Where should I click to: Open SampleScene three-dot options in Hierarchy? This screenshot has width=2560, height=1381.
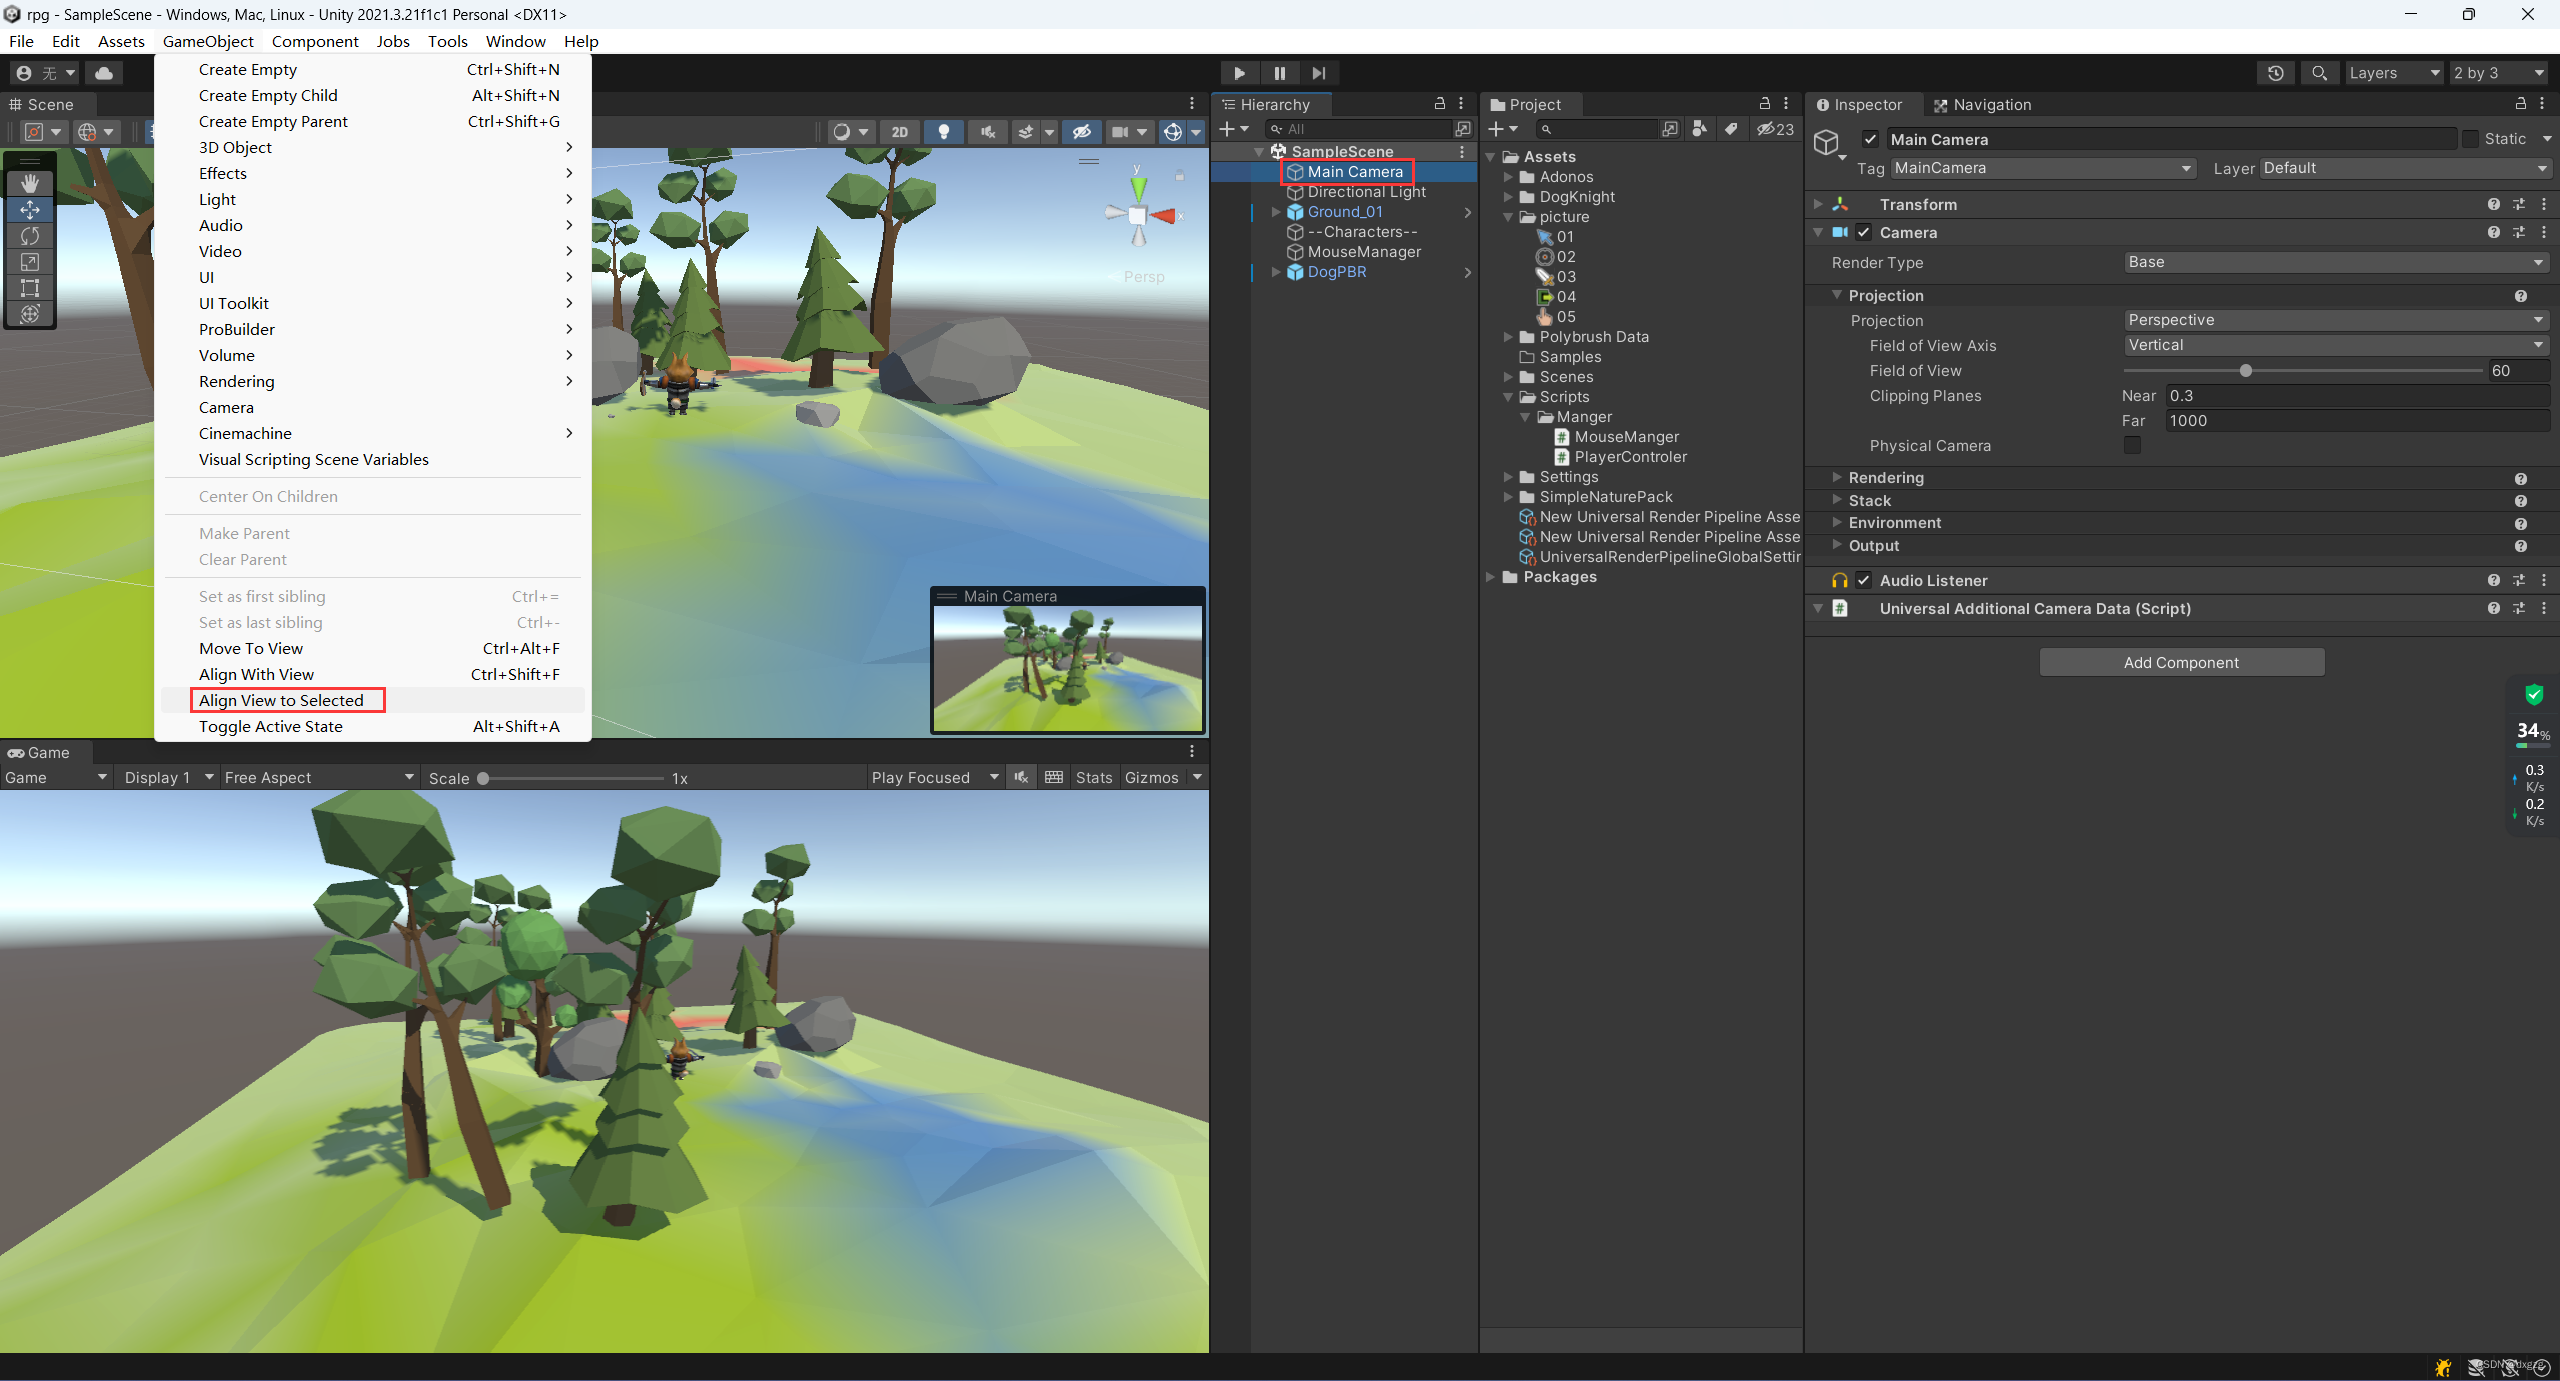(1462, 151)
